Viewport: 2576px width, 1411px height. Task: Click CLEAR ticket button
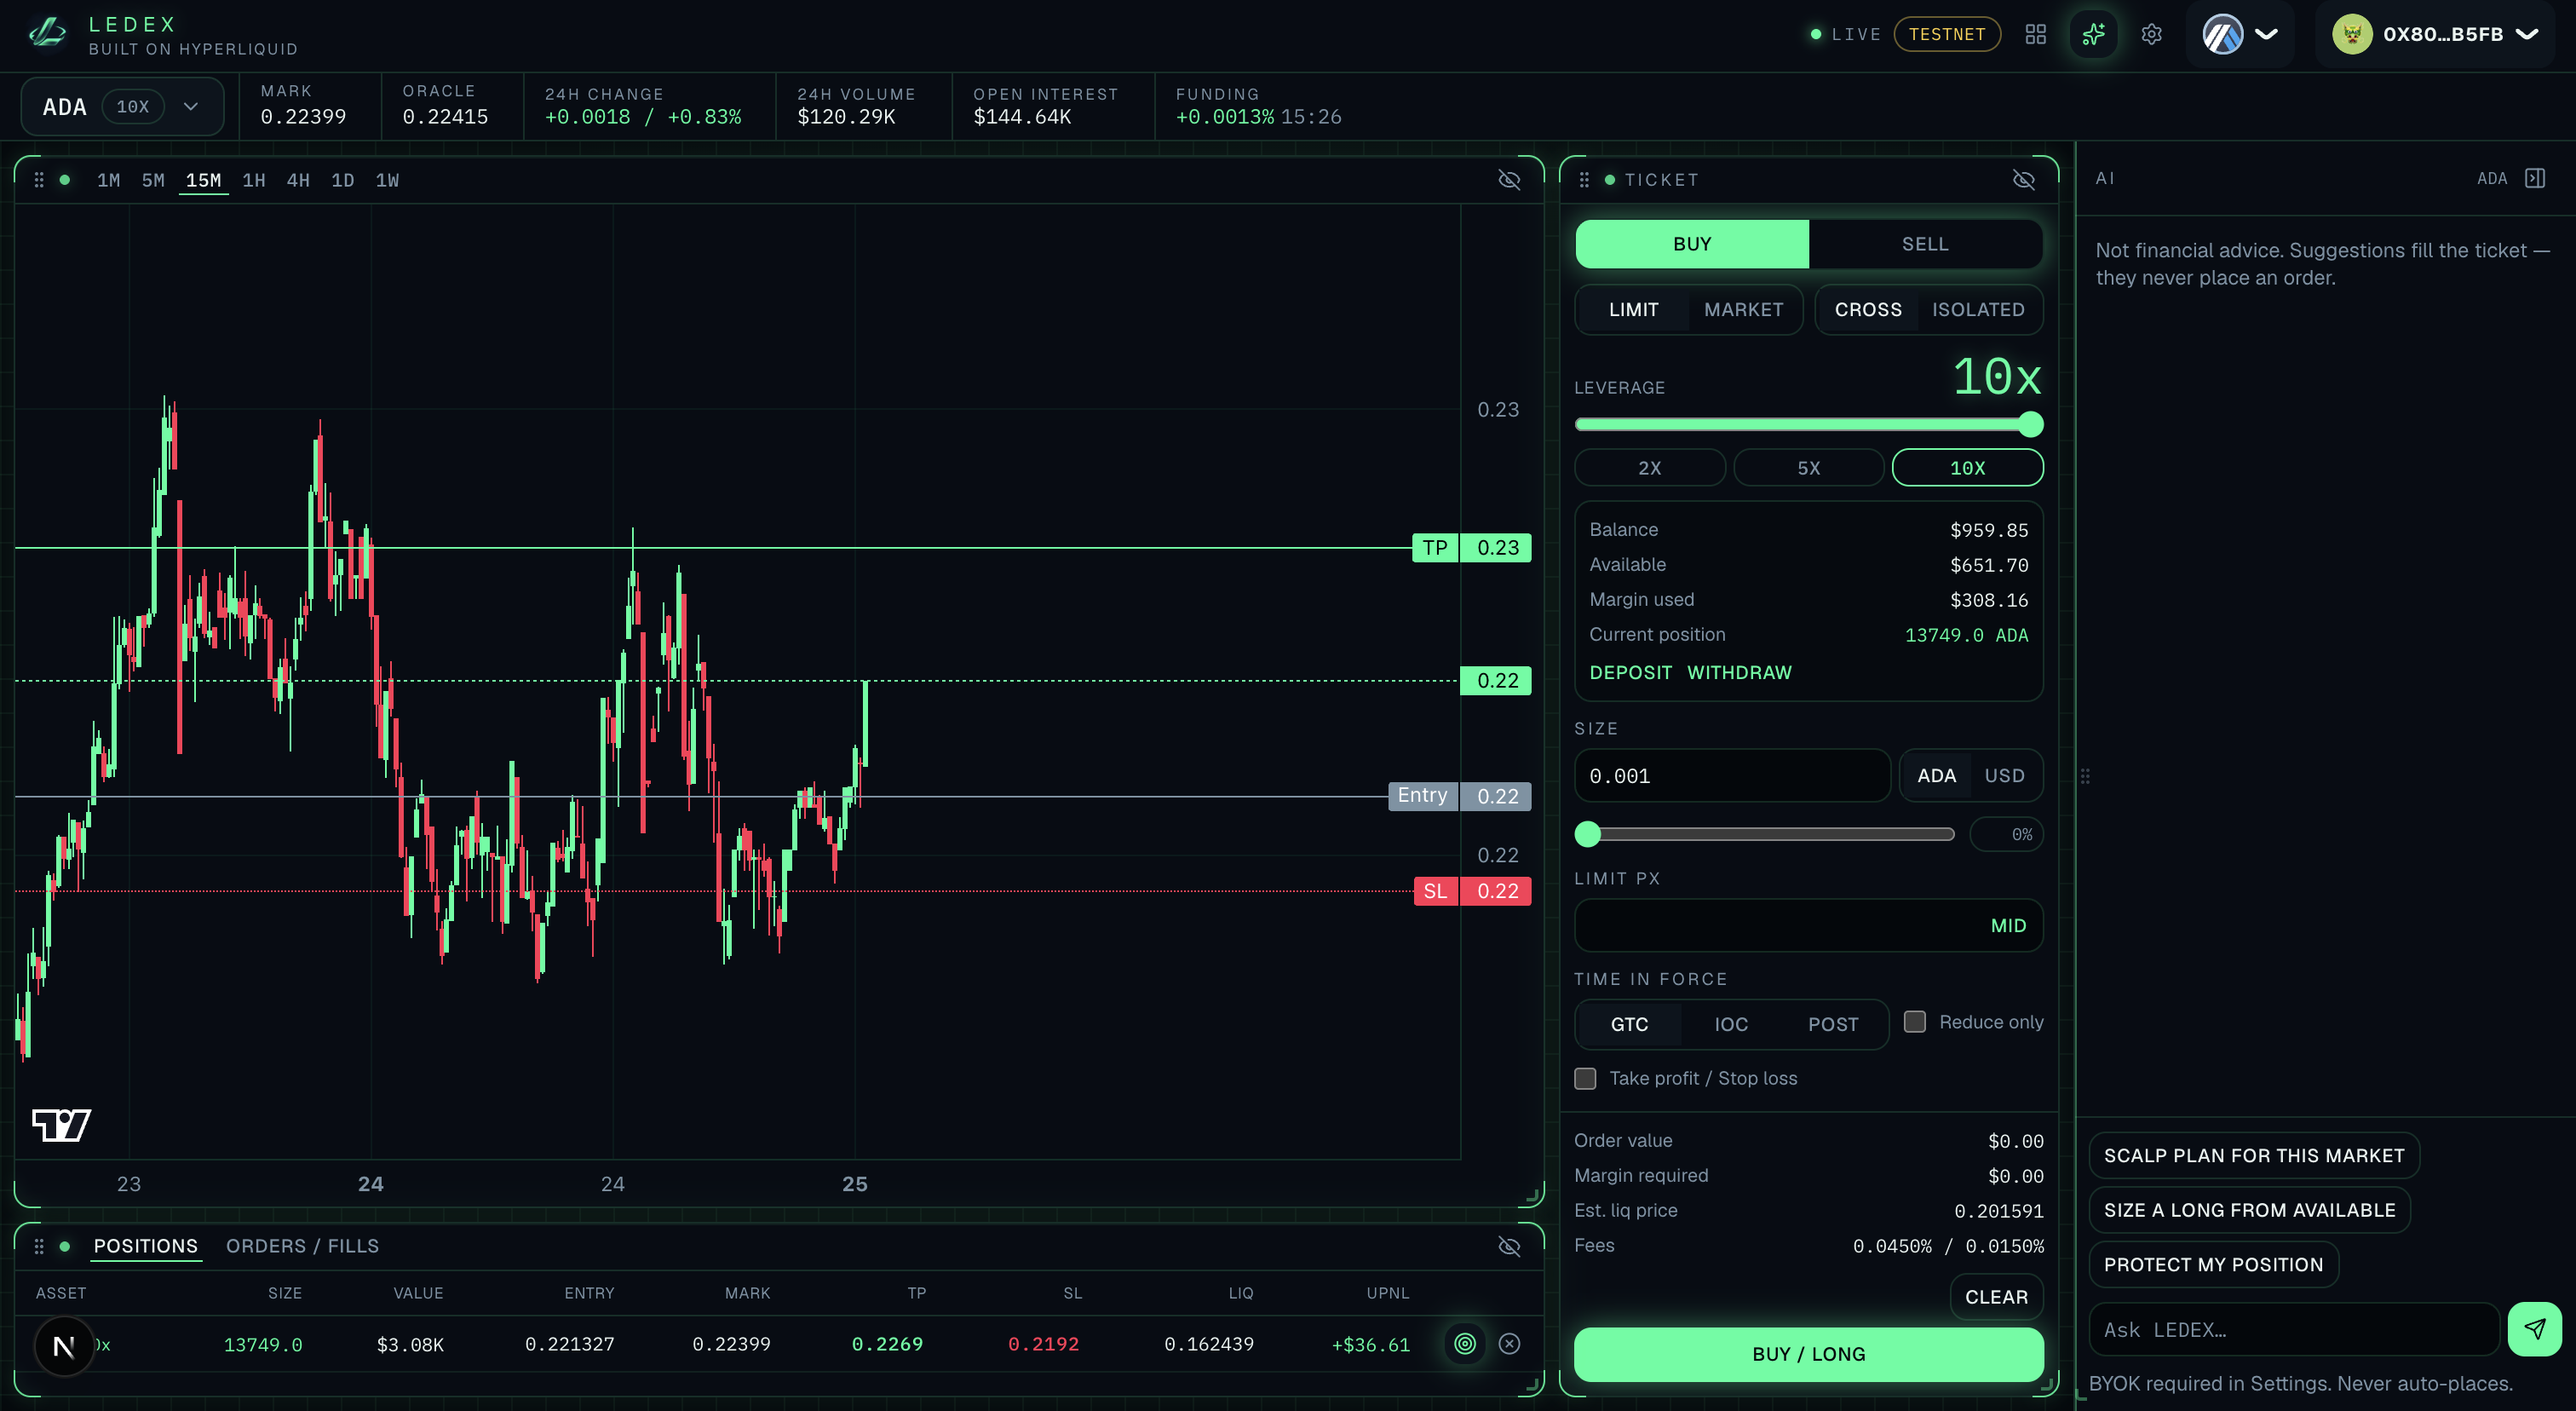1997,1297
